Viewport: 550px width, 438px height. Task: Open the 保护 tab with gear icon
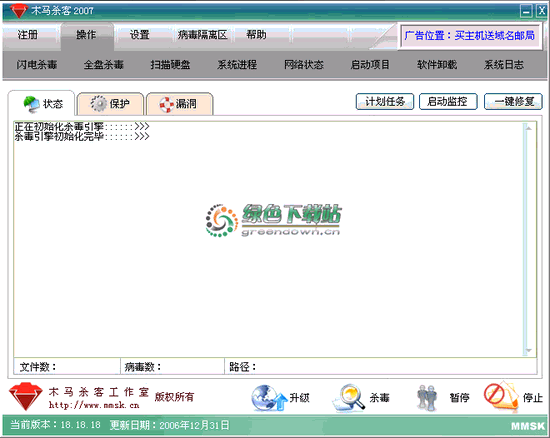click(110, 104)
